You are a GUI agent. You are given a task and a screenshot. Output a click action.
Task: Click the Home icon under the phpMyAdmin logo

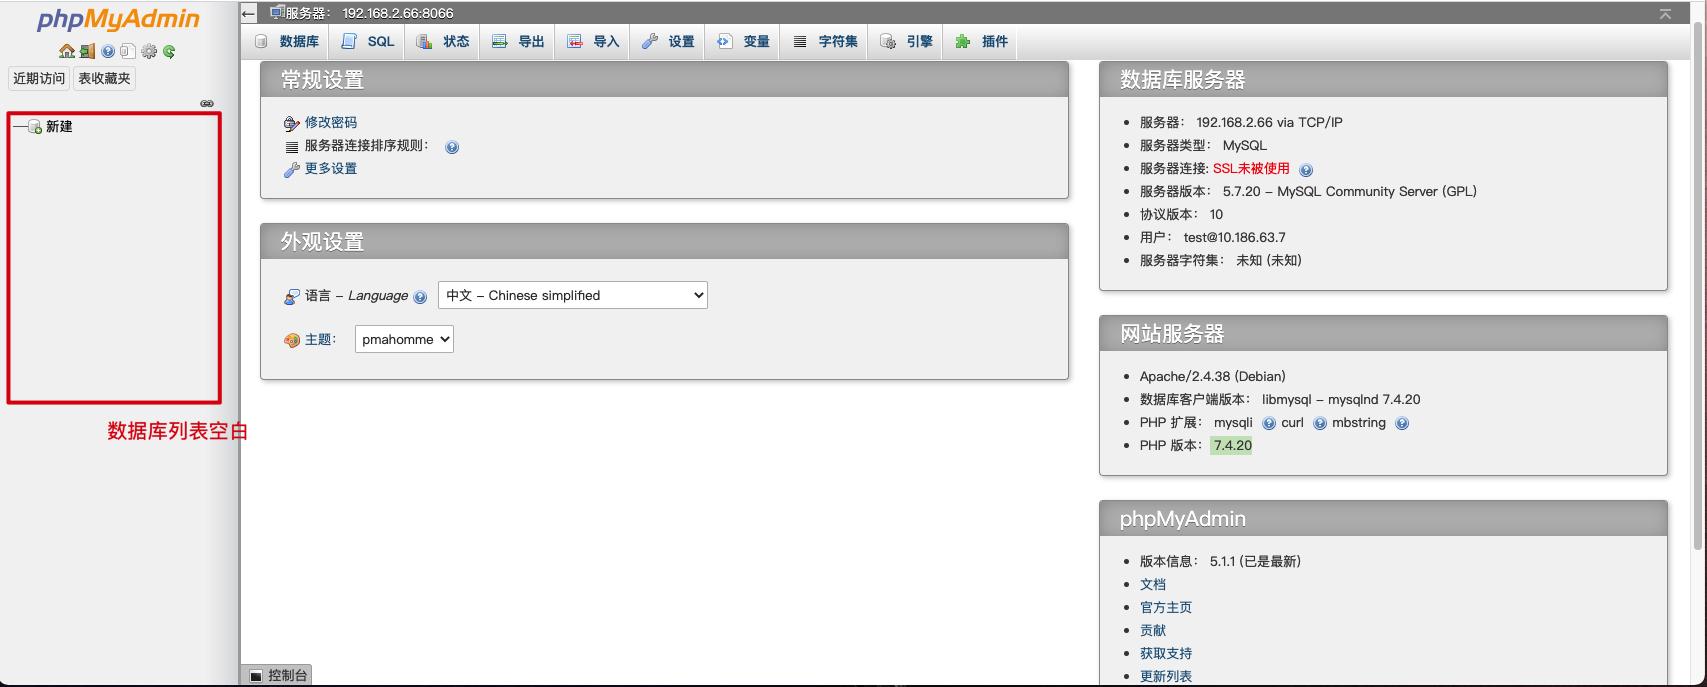pyautogui.click(x=67, y=51)
